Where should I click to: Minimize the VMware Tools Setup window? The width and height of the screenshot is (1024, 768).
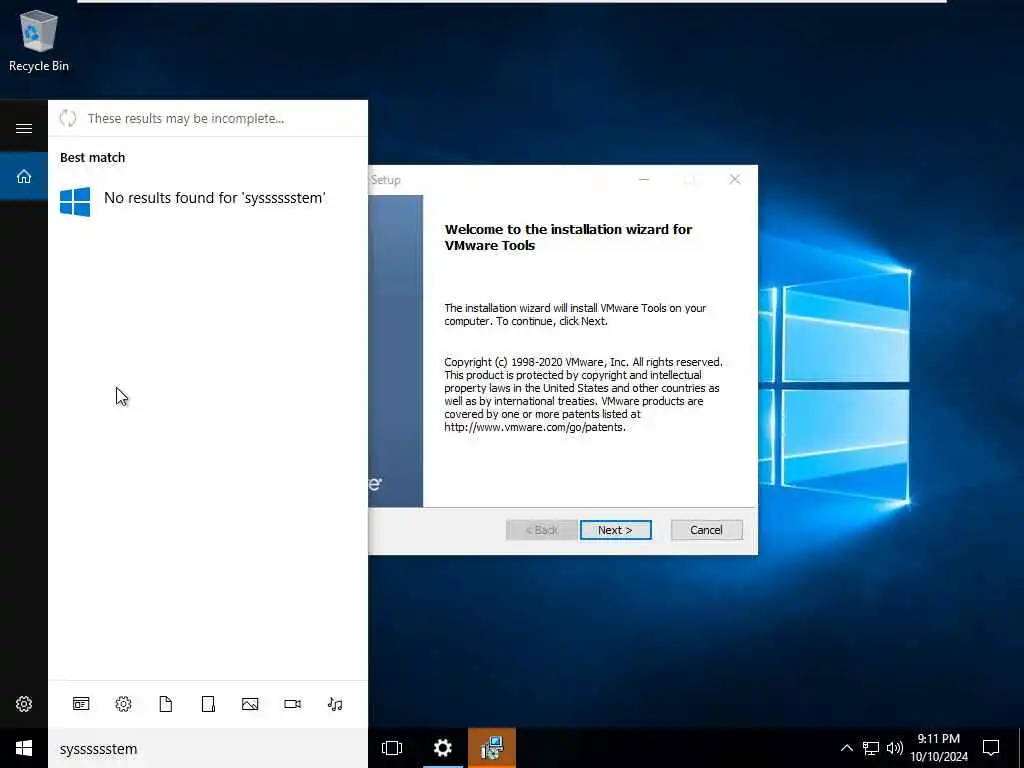(644, 180)
